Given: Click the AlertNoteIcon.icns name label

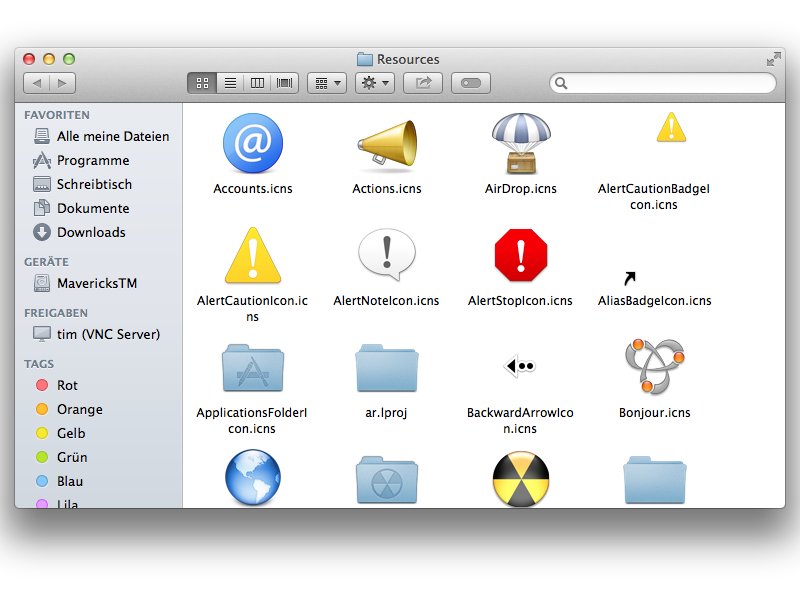Looking at the screenshot, I should pos(386,301).
